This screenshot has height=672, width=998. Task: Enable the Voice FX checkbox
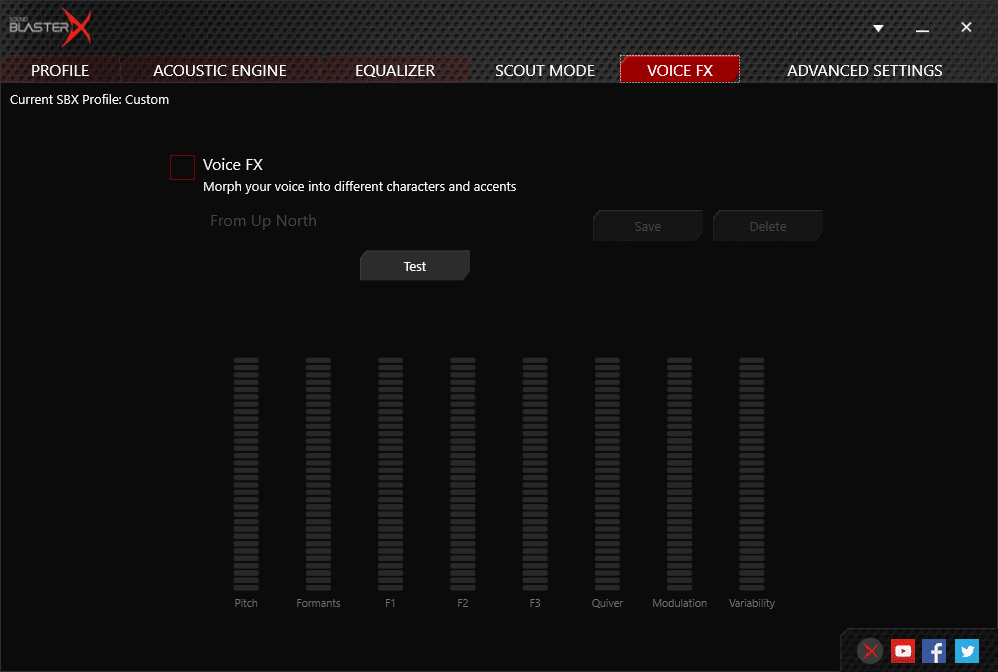tap(182, 167)
